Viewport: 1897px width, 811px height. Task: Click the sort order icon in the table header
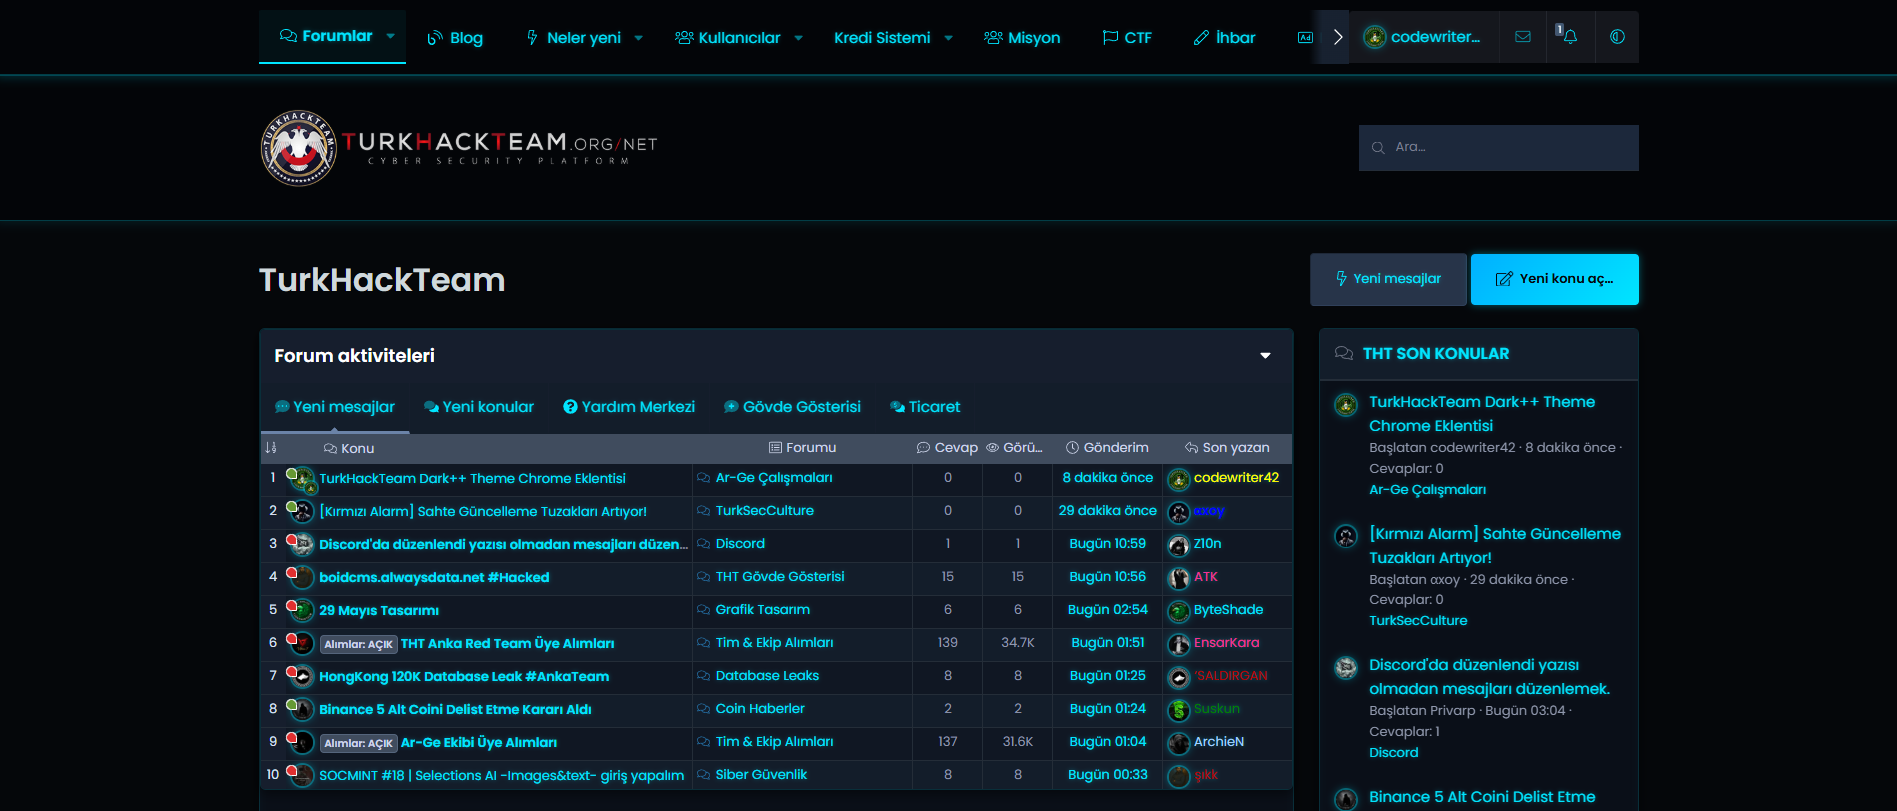[x=270, y=448]
